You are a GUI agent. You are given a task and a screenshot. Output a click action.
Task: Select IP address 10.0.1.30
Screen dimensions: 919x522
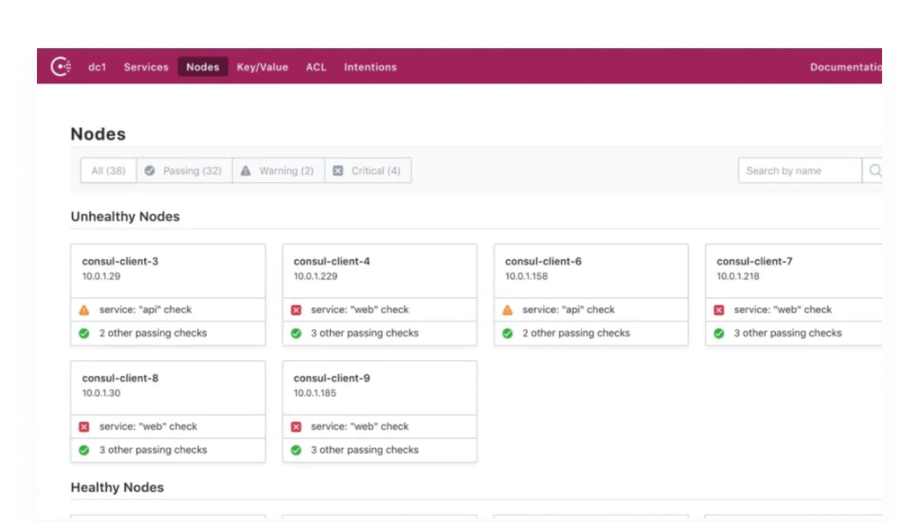[101, 393]
